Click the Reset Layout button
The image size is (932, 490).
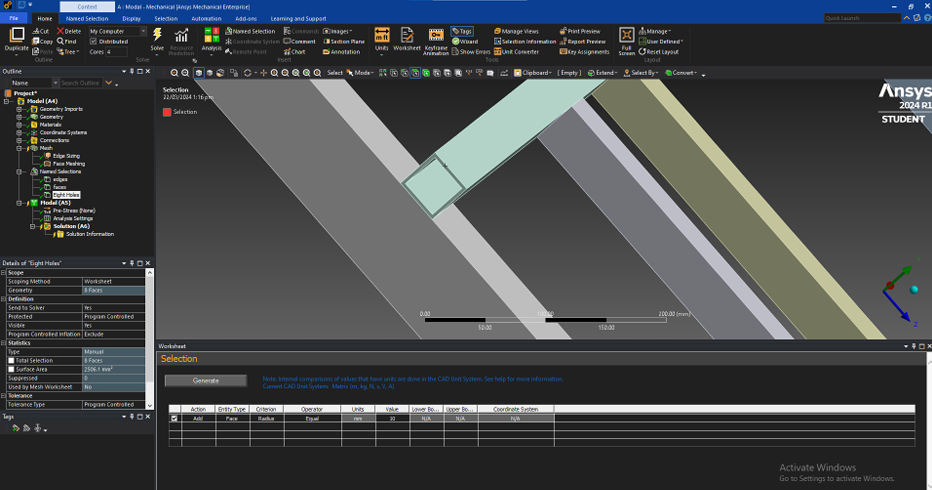(658, 52)
